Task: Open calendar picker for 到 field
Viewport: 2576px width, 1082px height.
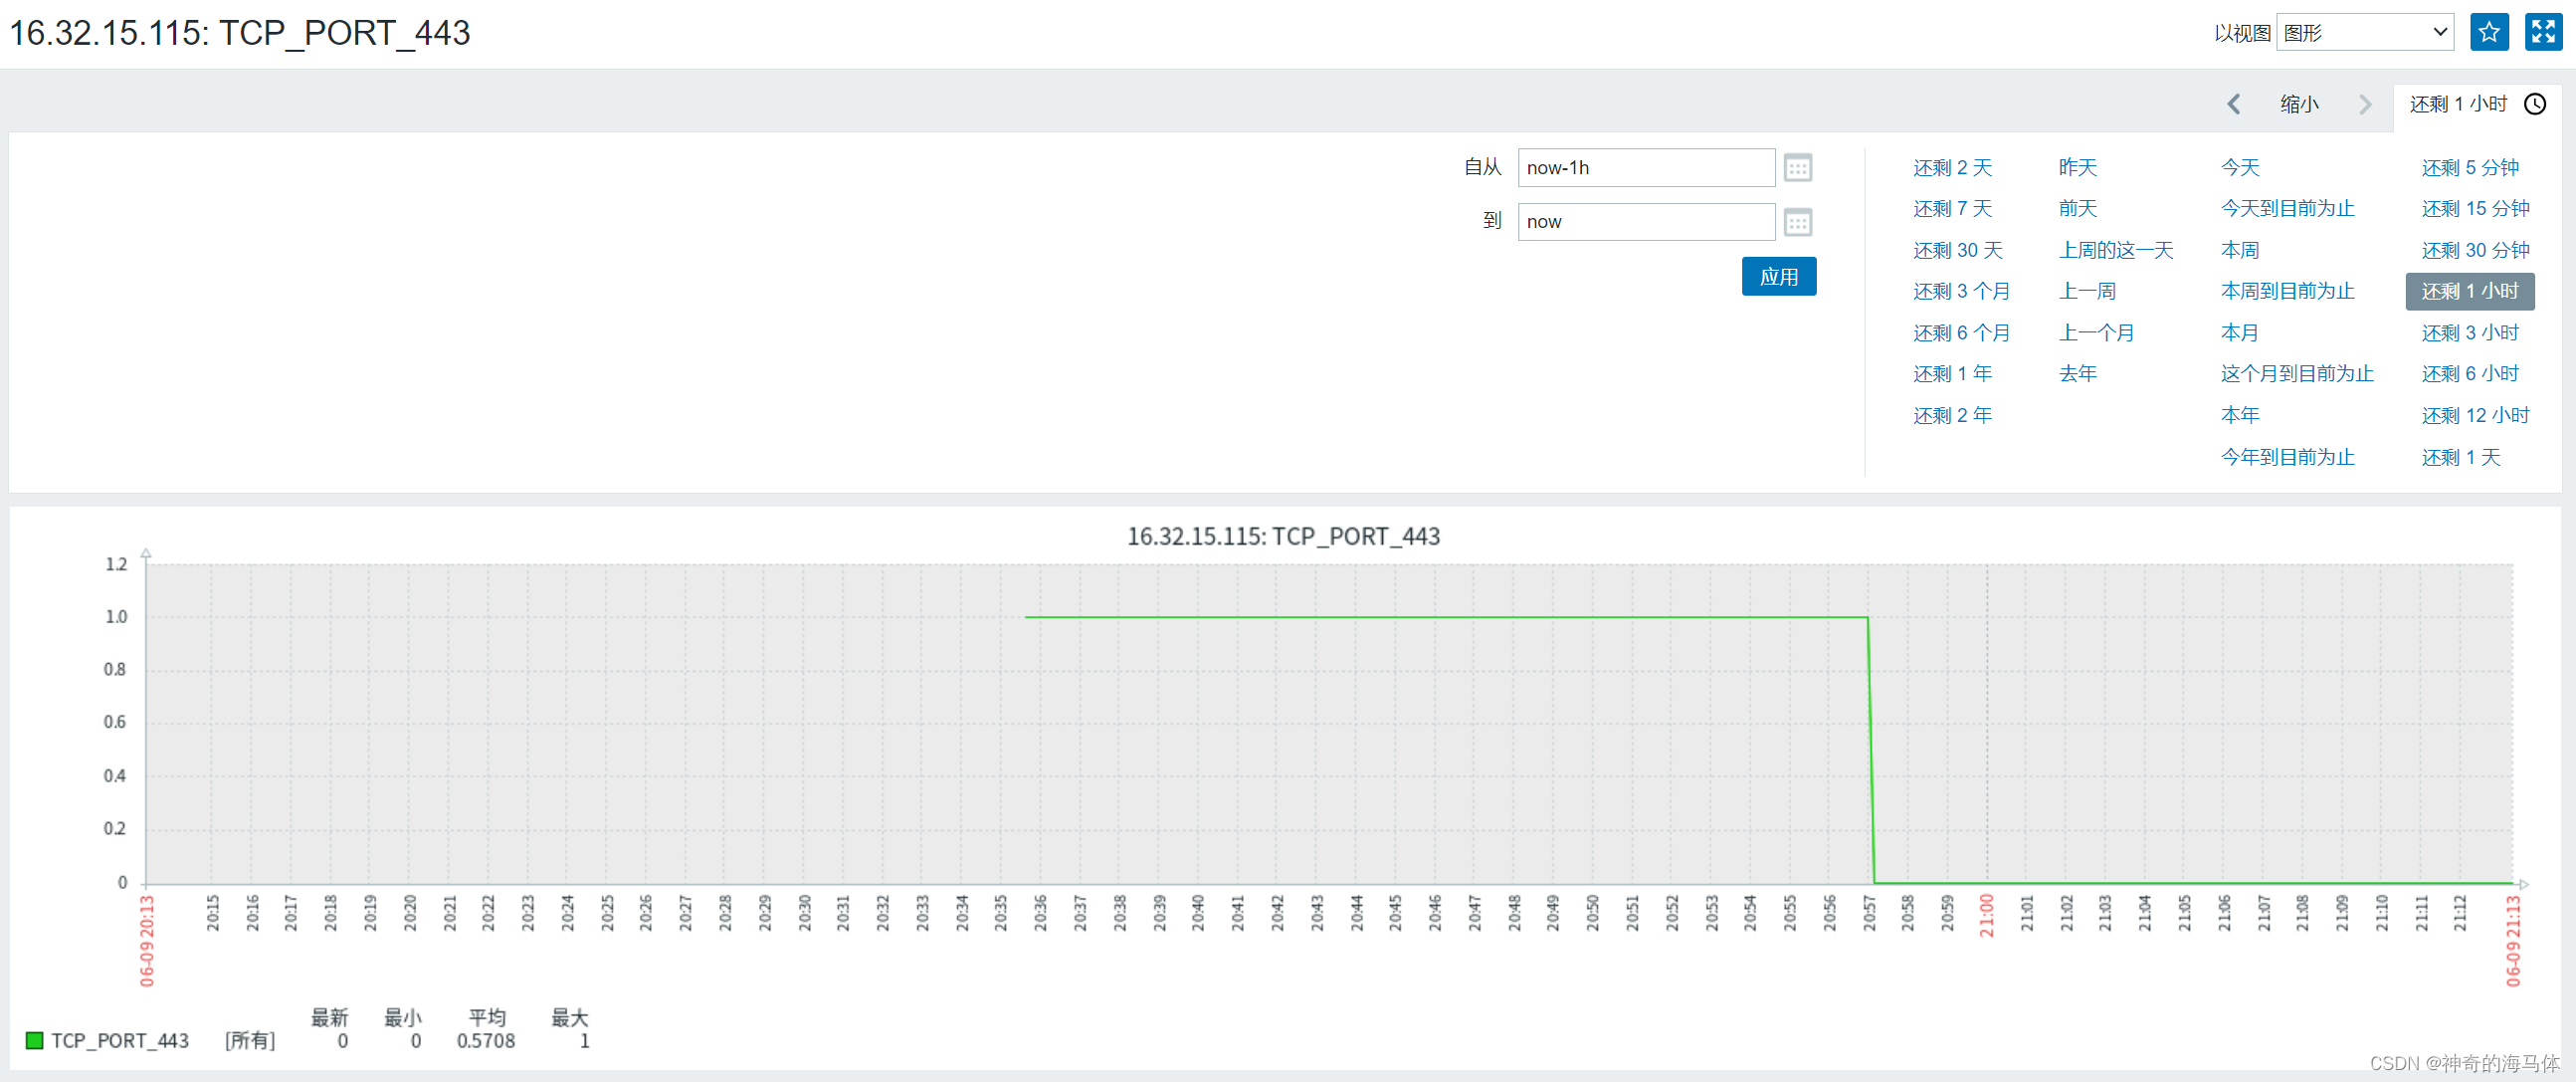Action: tap(1797, 222)
